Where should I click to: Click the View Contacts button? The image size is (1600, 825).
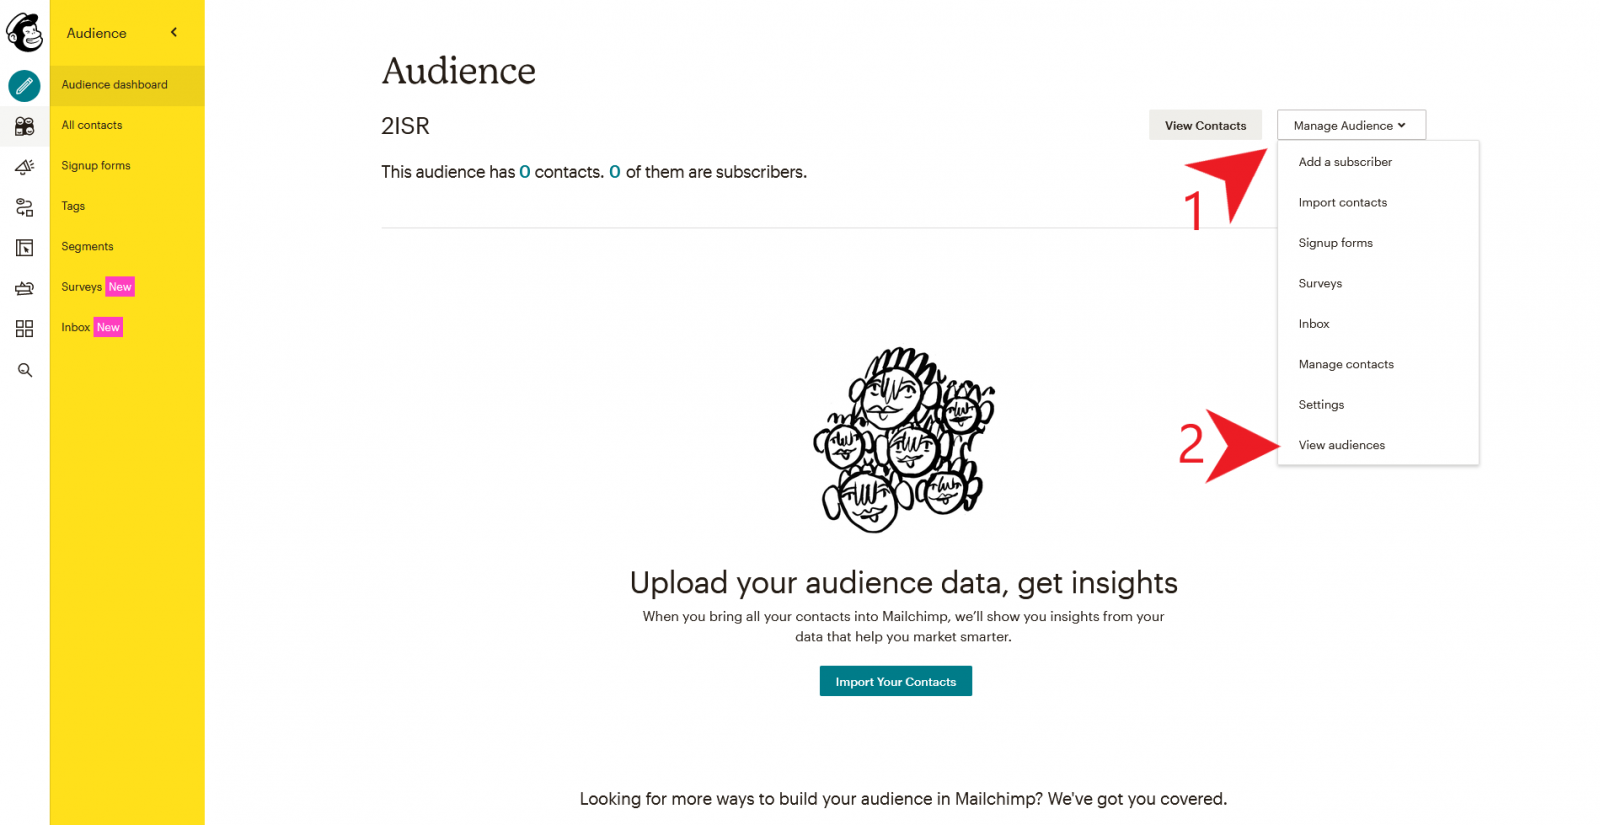point(1205,124)
